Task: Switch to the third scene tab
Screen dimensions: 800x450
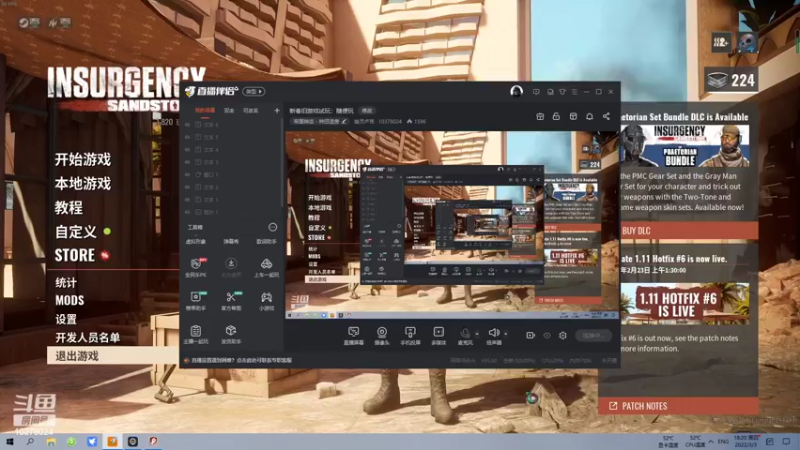Action: pos(251,110)
